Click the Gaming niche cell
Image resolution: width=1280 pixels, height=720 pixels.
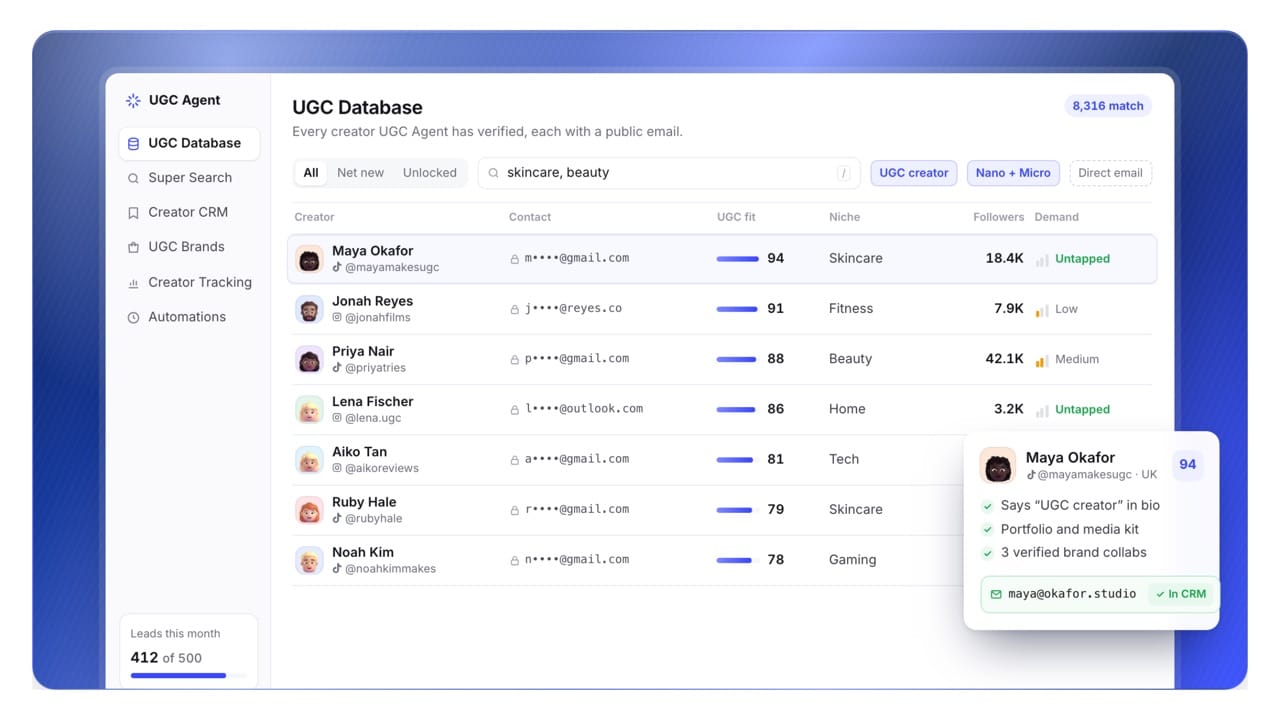tap(852, 560)
